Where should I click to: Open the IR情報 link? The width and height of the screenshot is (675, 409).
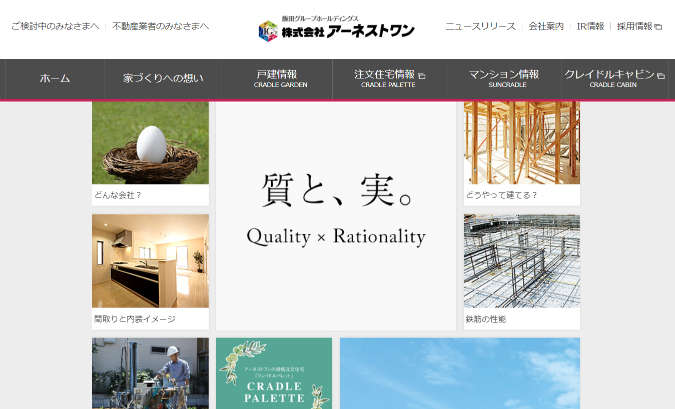pos(590,26)
